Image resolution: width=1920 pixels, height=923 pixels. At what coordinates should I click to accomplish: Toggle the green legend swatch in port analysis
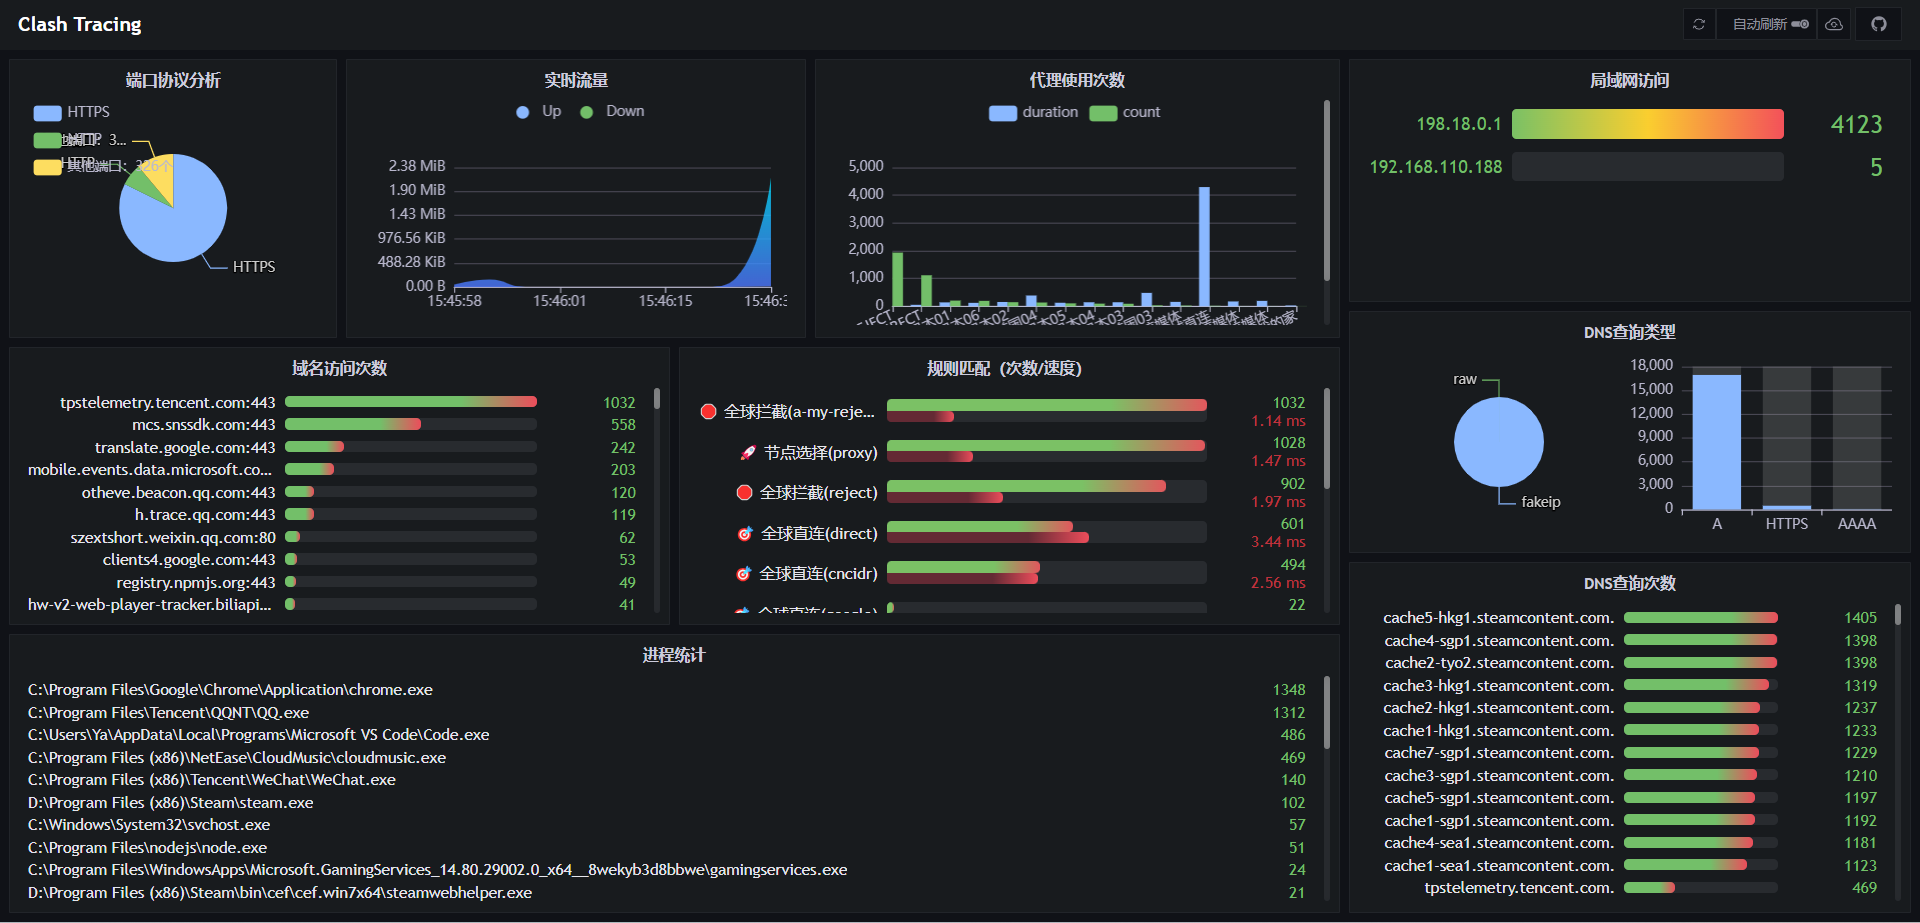(x=47, y=140)
